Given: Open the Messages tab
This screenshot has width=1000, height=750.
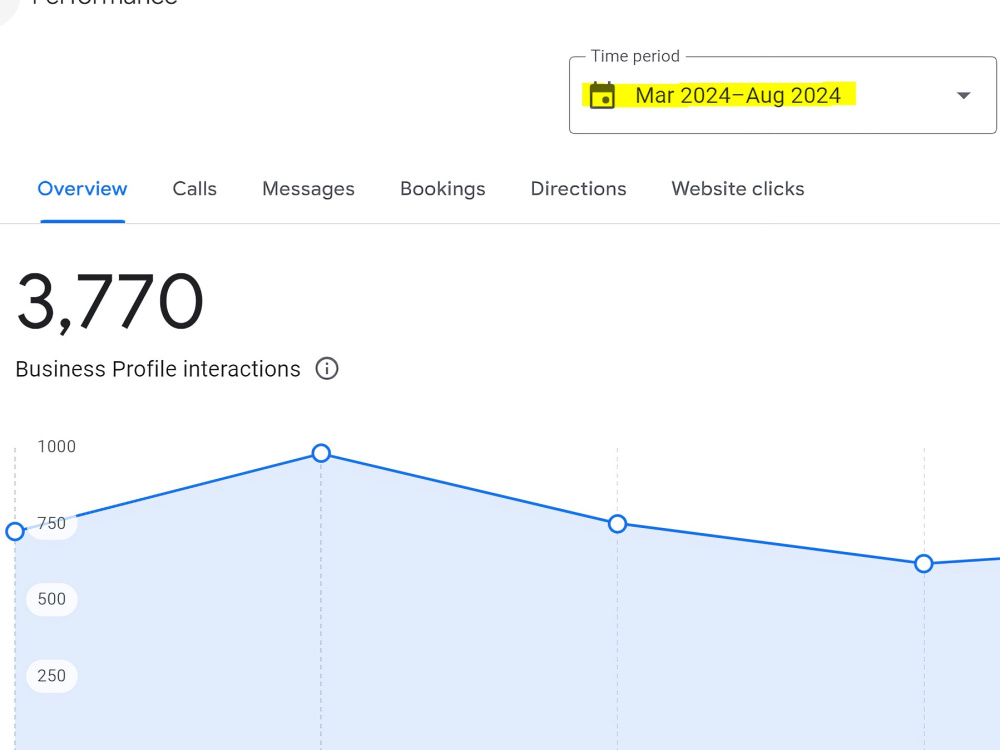Looking at the screenshot, I should click(x=308, y=189).
